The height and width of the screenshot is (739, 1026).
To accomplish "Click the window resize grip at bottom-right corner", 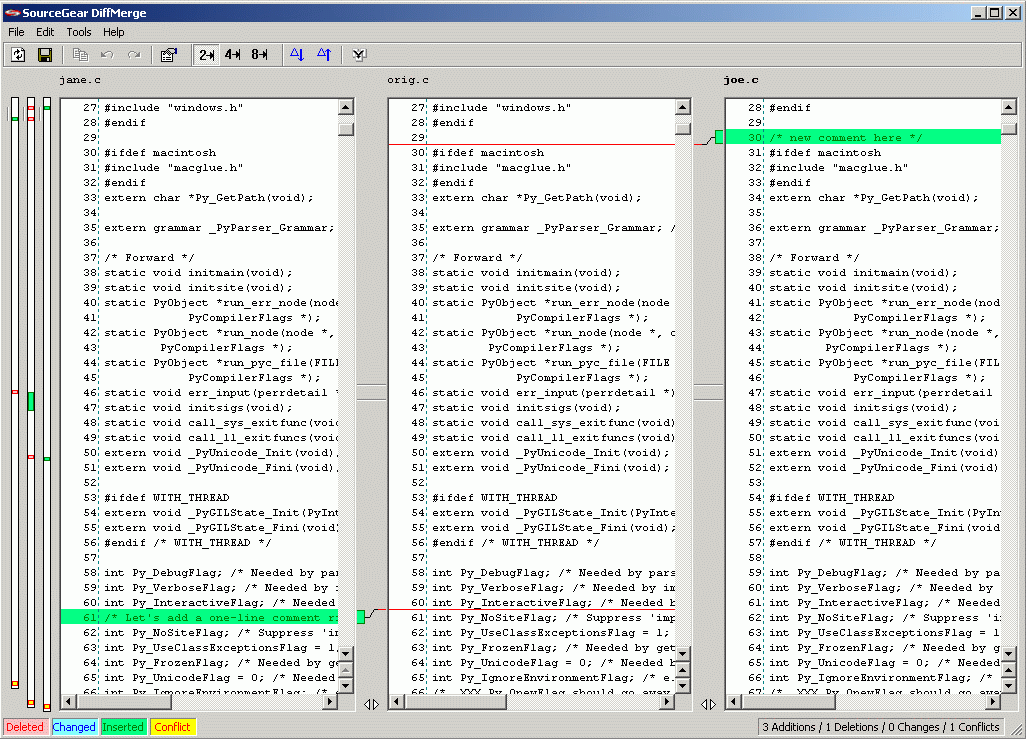I will pos(1017,729).
